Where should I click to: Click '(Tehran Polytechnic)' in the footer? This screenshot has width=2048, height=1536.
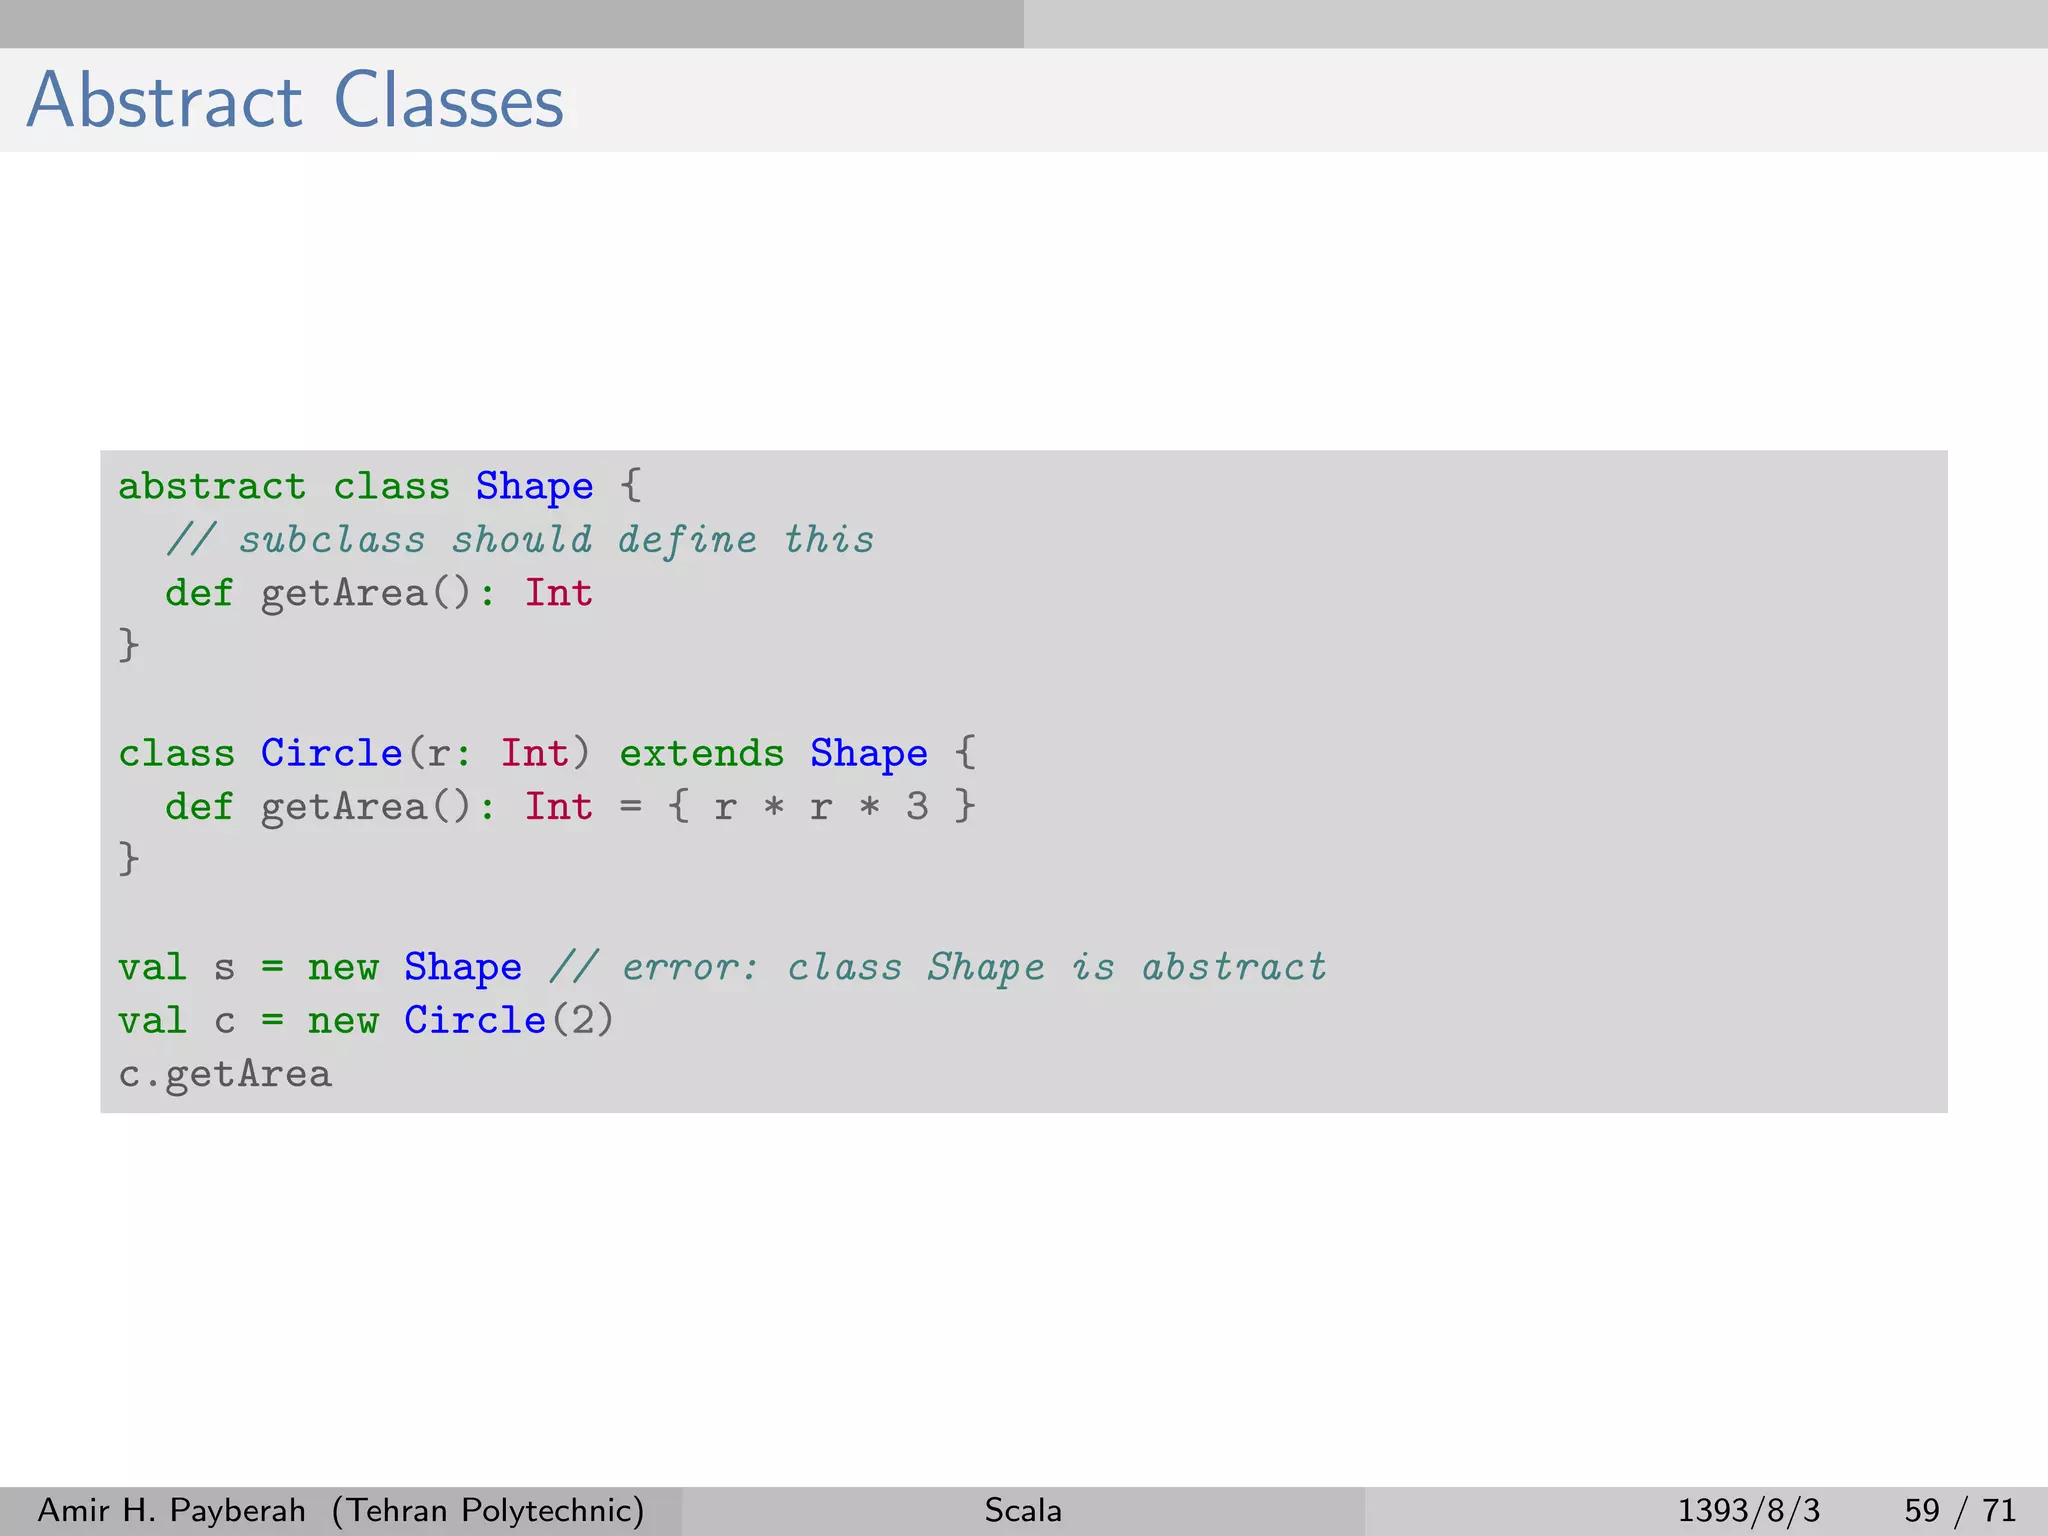[488, 1510]
